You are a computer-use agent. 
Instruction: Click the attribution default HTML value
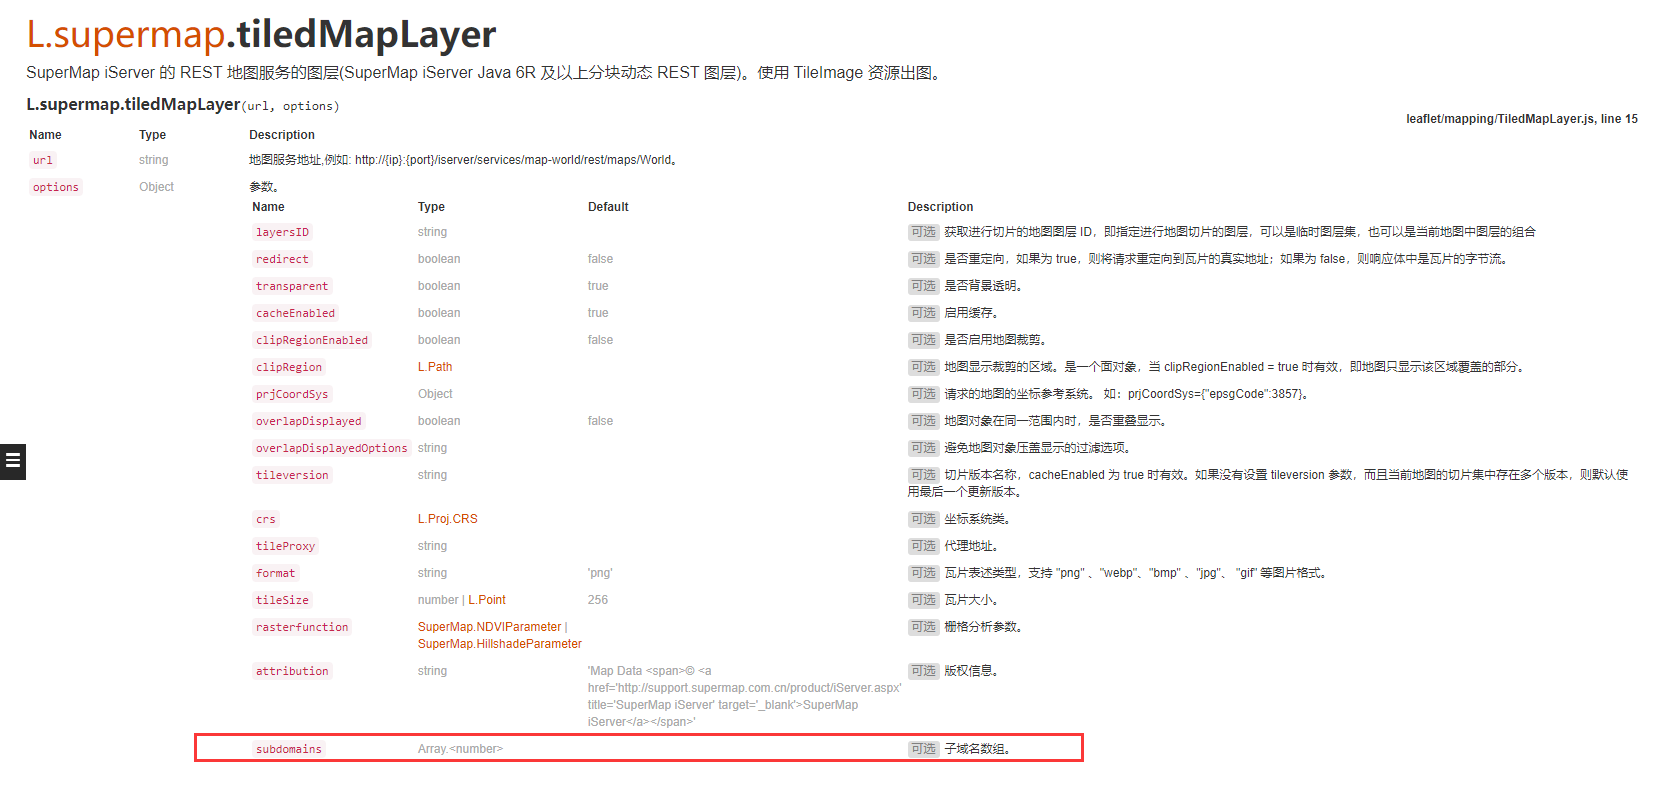(x=744, y=696)
